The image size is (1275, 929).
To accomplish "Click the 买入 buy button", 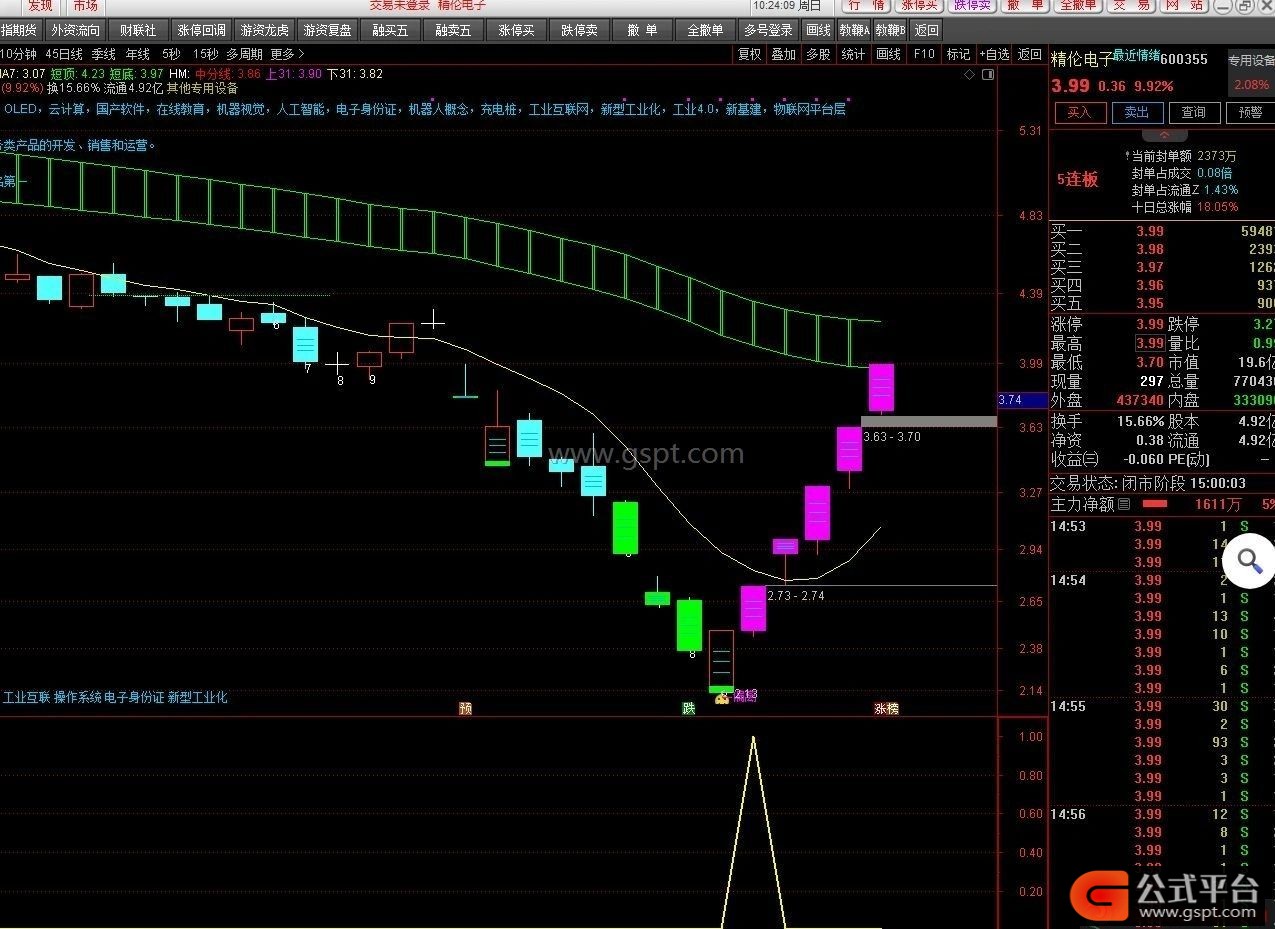I will (1079, 113).
